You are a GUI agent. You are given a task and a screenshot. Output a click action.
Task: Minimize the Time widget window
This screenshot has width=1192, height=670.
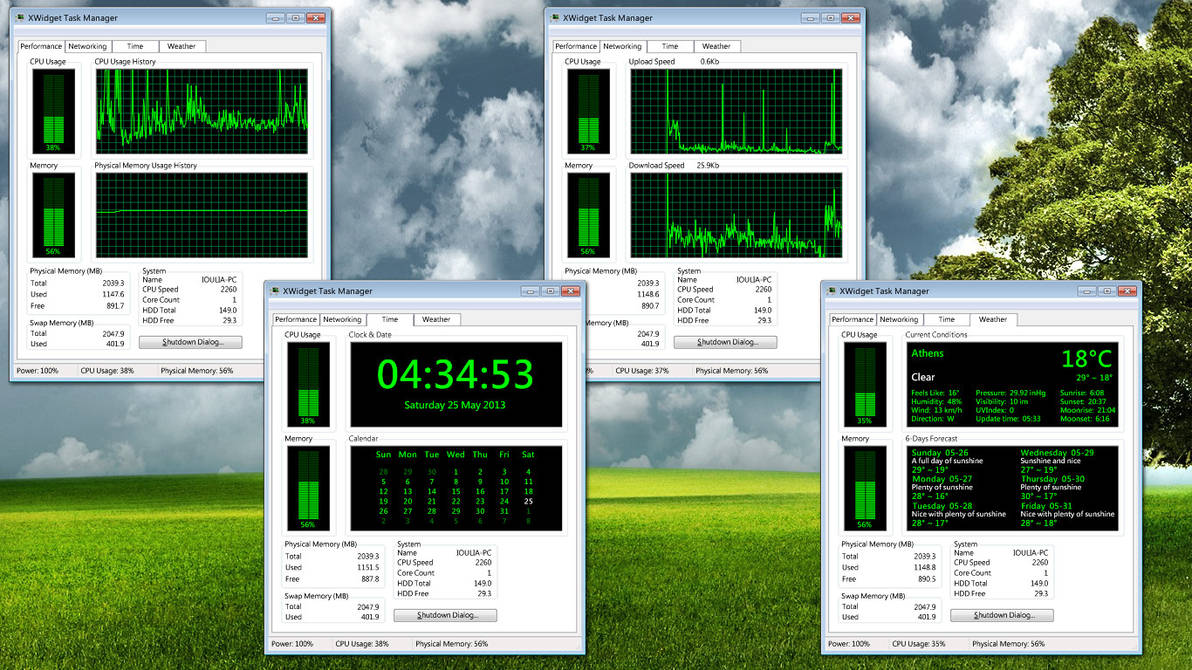[x=530, y=290]
